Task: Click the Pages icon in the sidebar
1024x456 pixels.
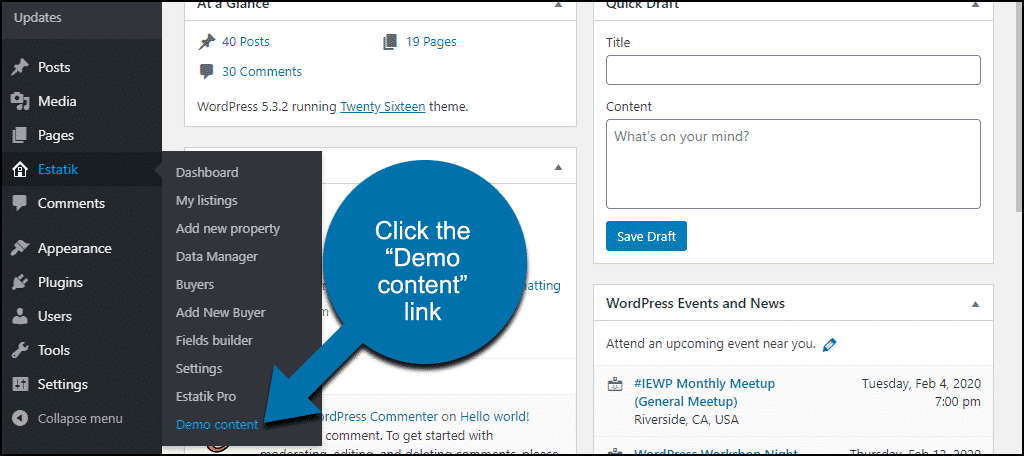Action: (x=20, y=135)
